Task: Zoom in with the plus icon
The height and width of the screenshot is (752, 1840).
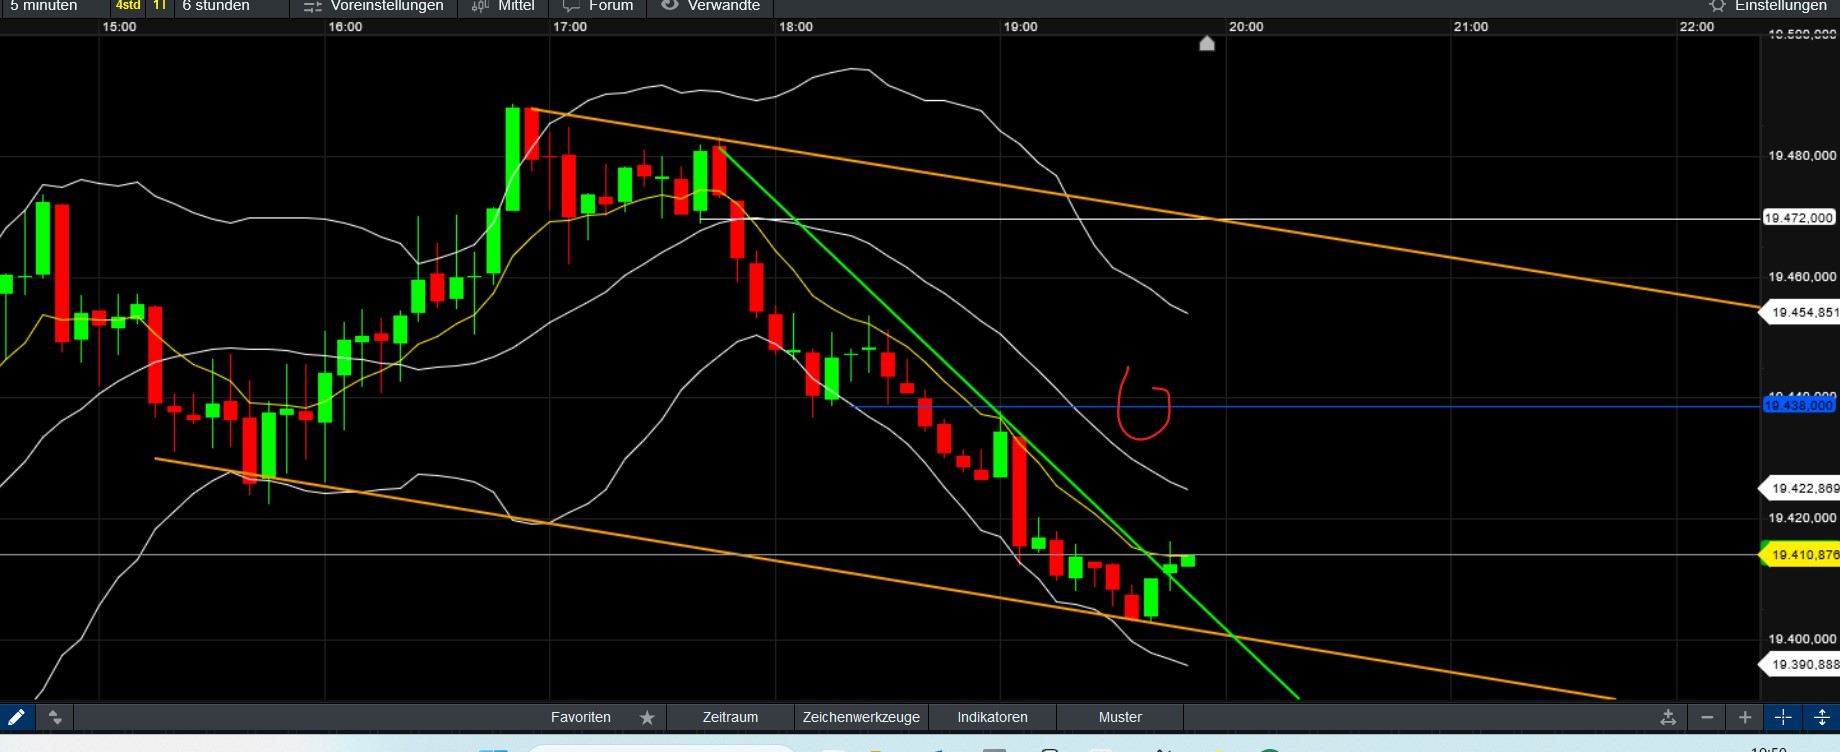Action: (1745, 717)
